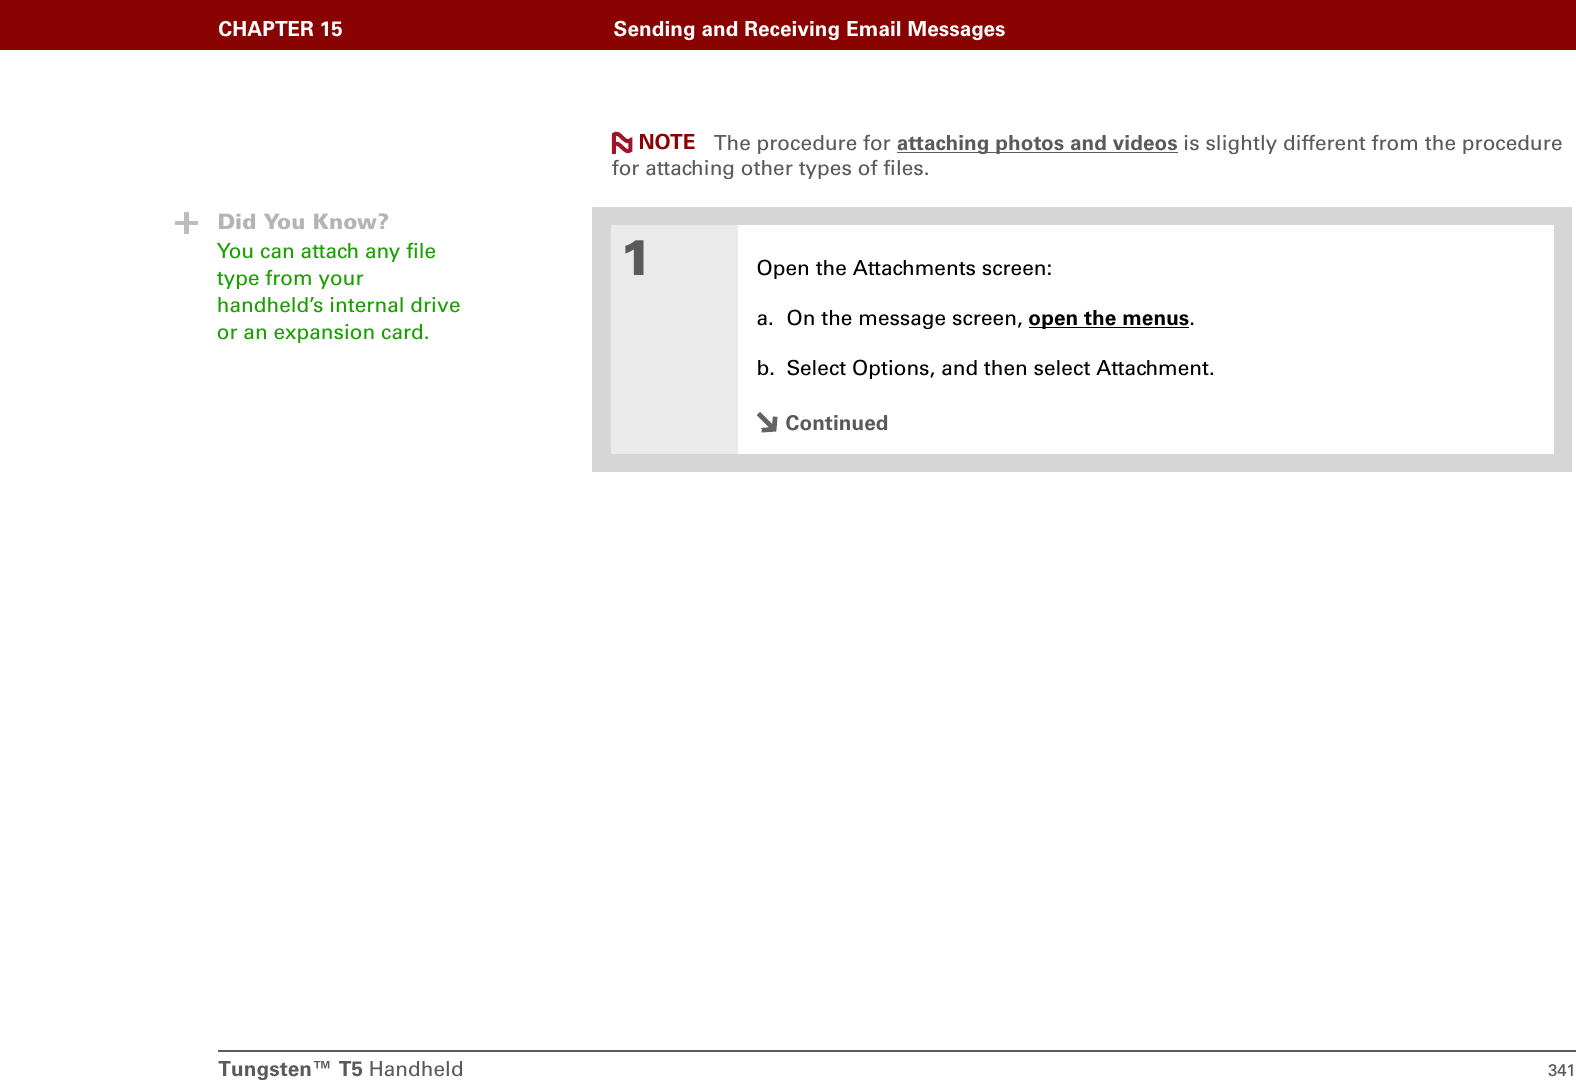Click 'Open the Attachments screen:' text
1576x1080 pixels.
click(x=904, y=268)
